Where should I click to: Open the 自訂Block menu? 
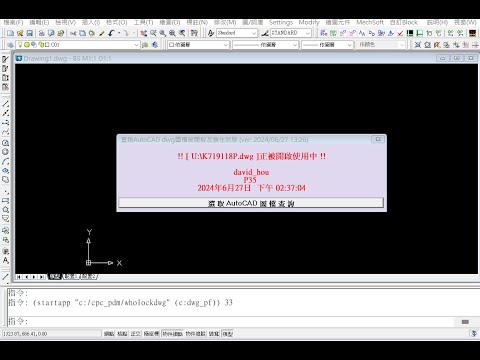[x=404, y=22]
